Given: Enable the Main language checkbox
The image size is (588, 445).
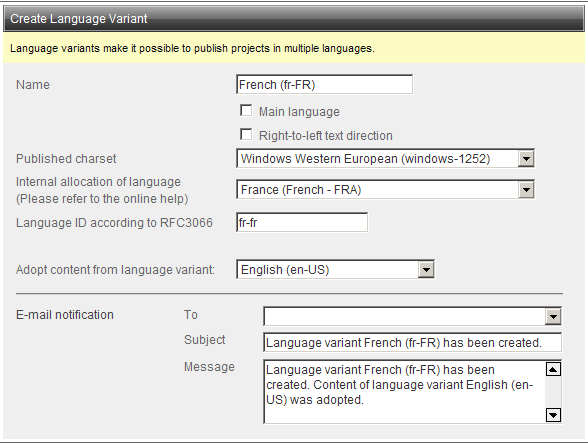Looking at the screenshot, I should click(x=246, y=111).
